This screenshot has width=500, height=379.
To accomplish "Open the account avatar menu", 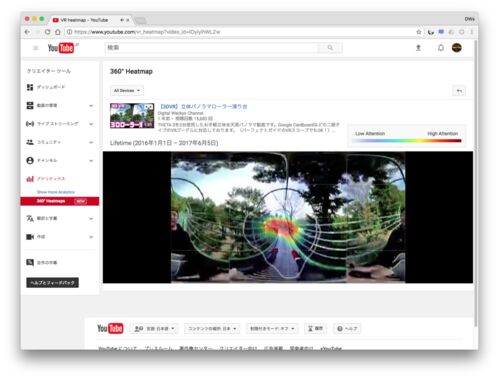I will (457, 48).
